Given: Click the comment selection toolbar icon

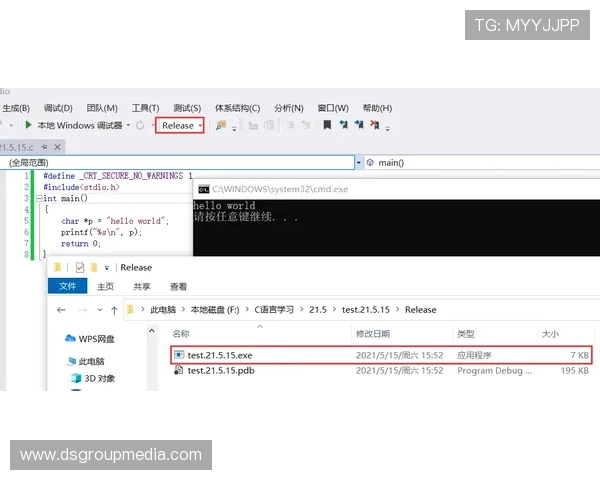Looking at the screenshot, I should click(290, 125).
